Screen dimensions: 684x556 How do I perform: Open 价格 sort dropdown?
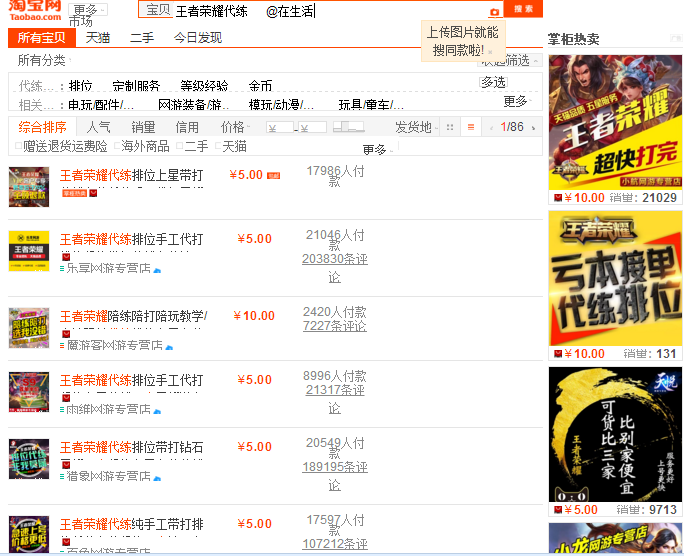pos(235,127)
